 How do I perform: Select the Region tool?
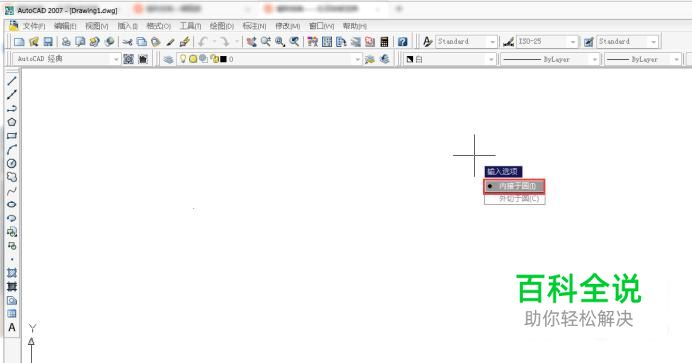[x=12, y=300]
